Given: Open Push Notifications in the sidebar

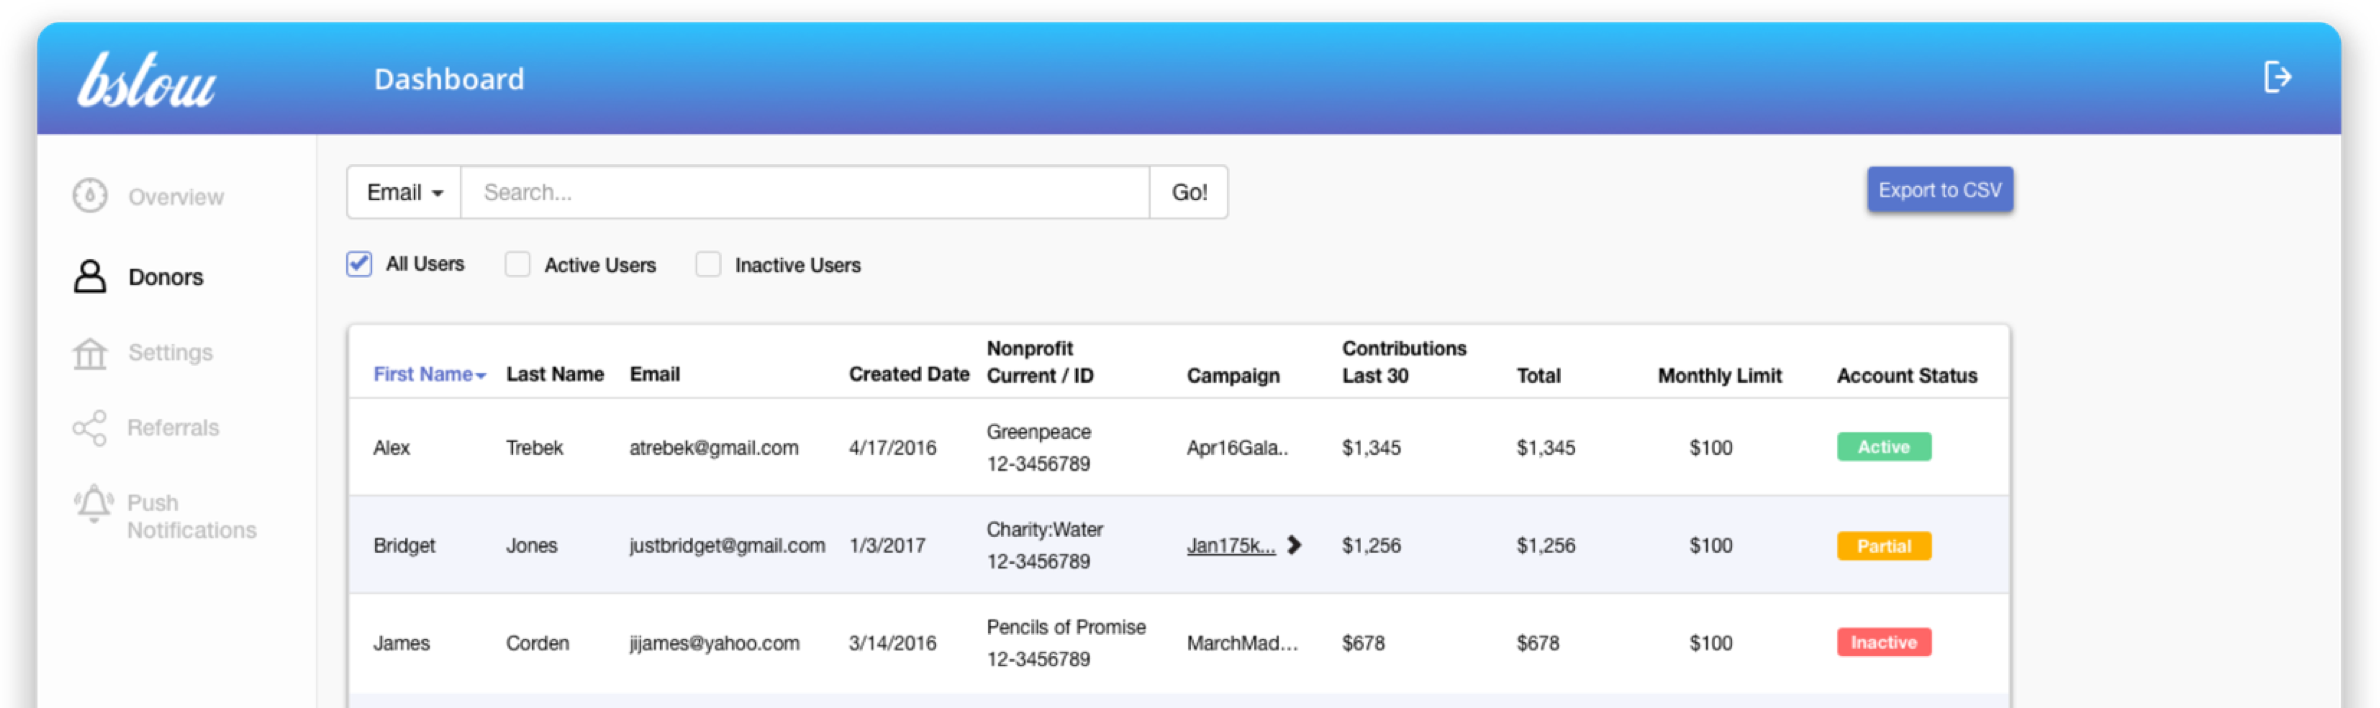Looking at the screenshot, I should tap(191, 516).
